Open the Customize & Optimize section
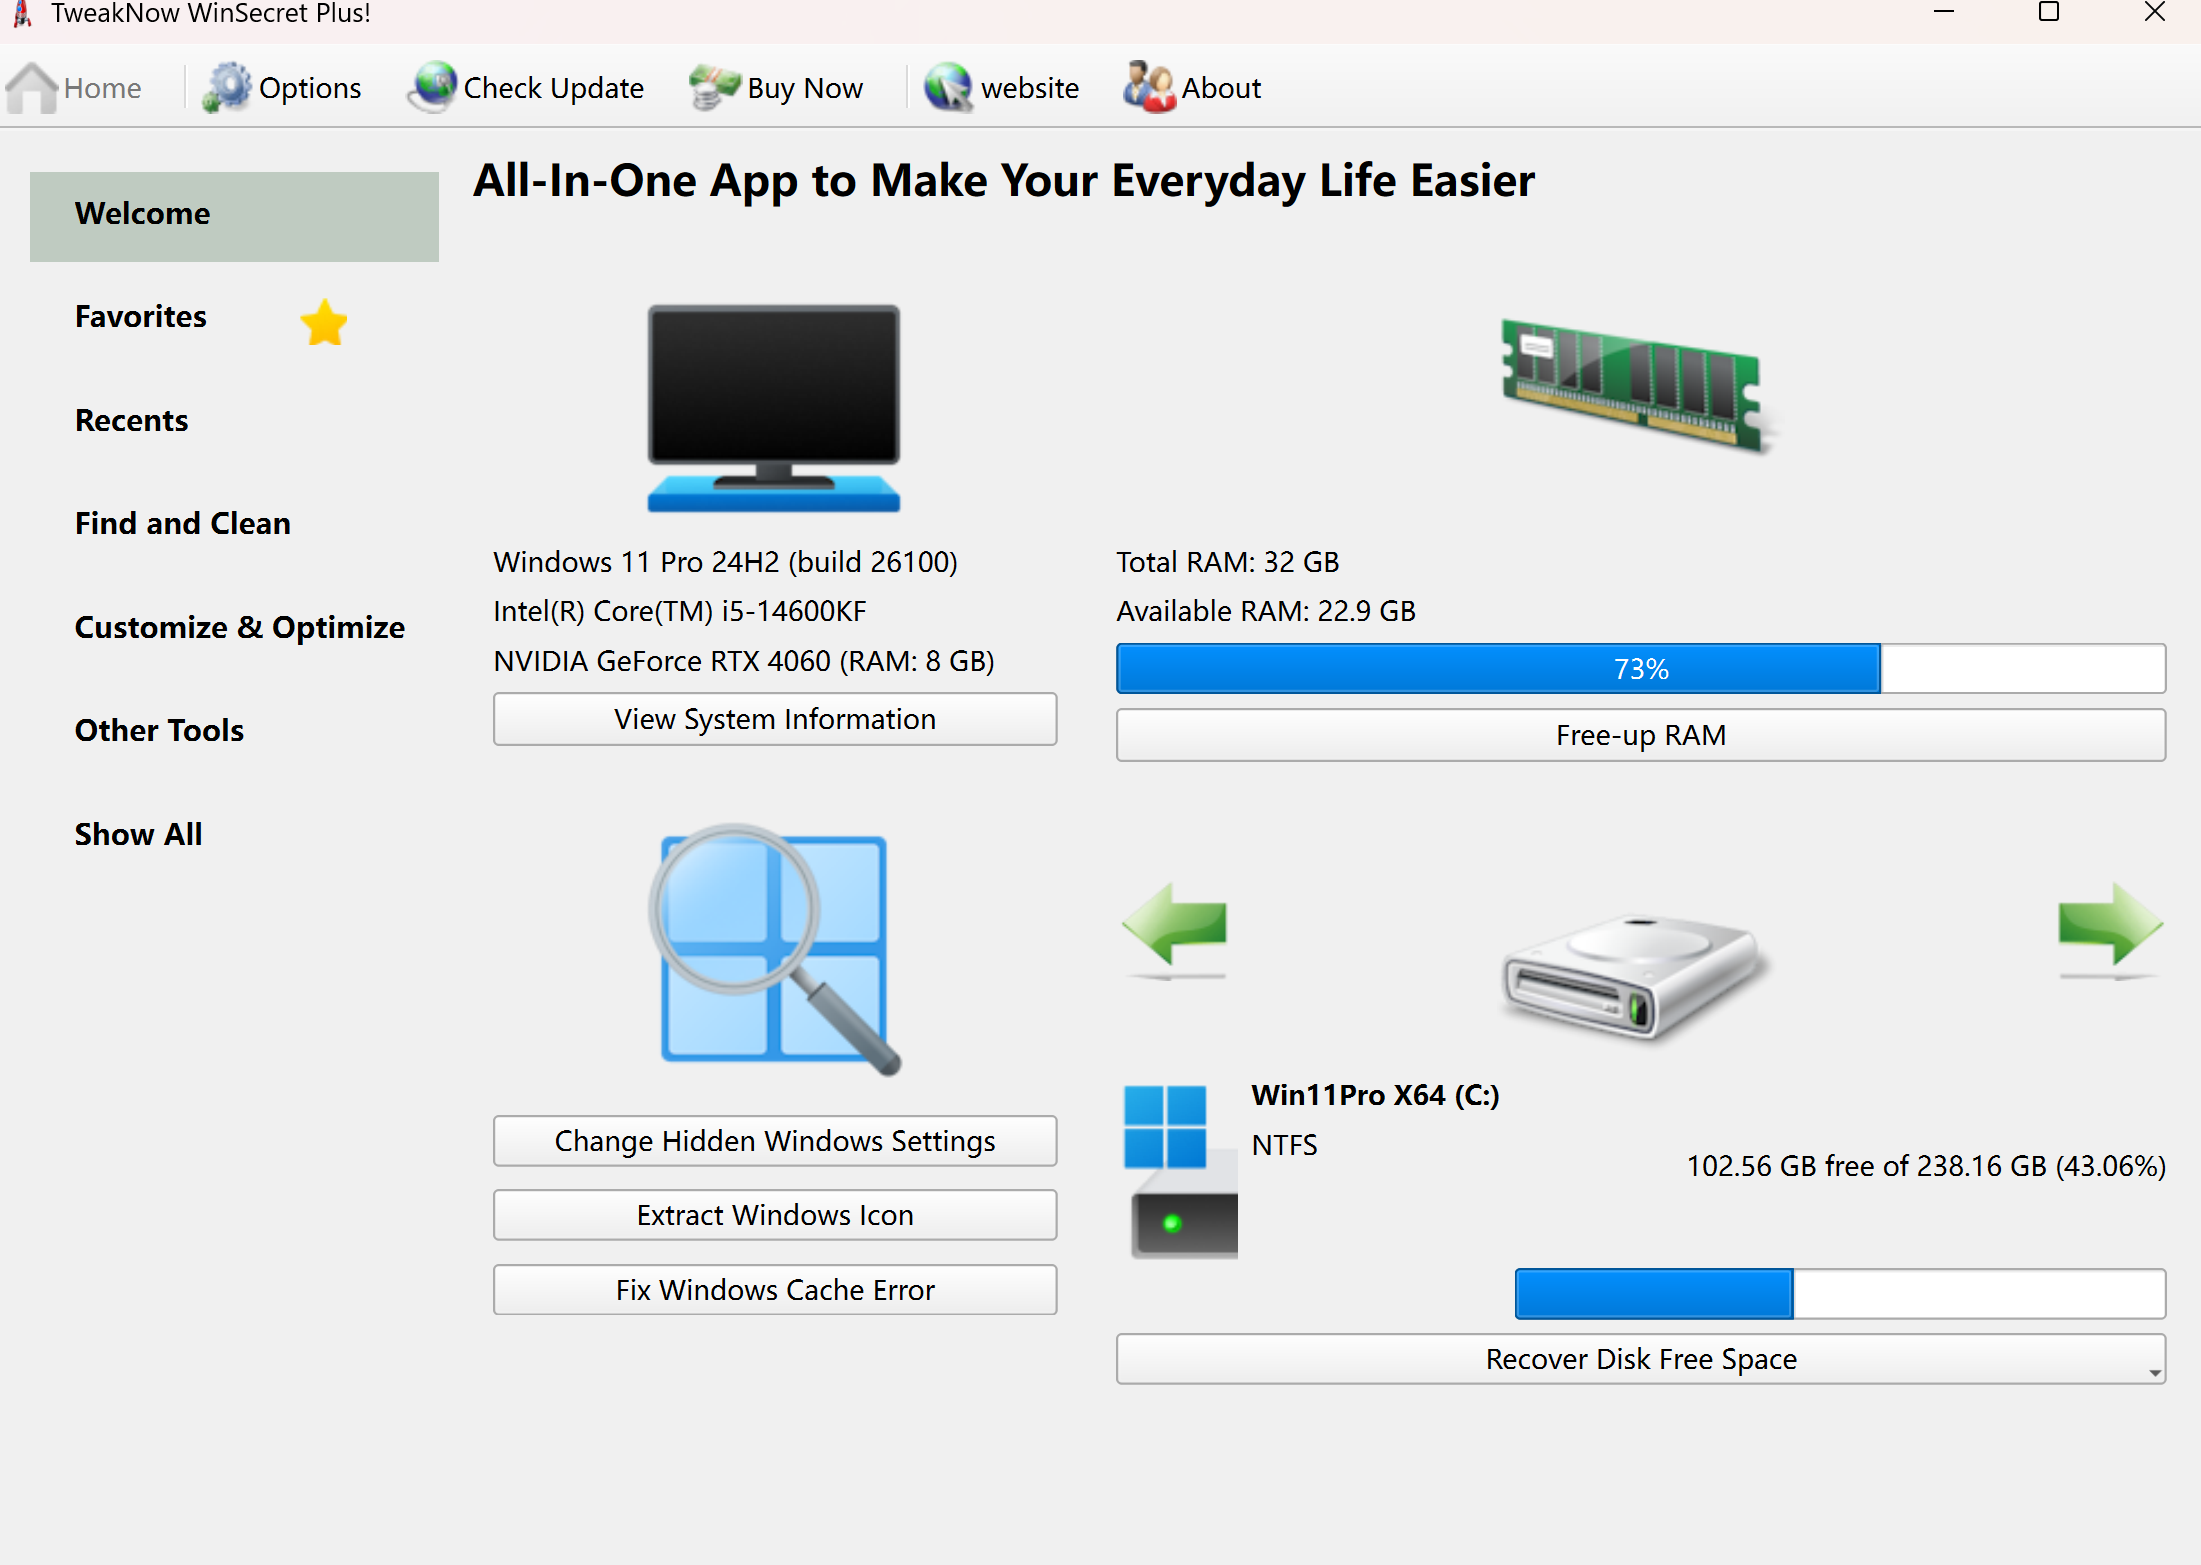This screenshot has width=2201, height=1565. point(240,627)
